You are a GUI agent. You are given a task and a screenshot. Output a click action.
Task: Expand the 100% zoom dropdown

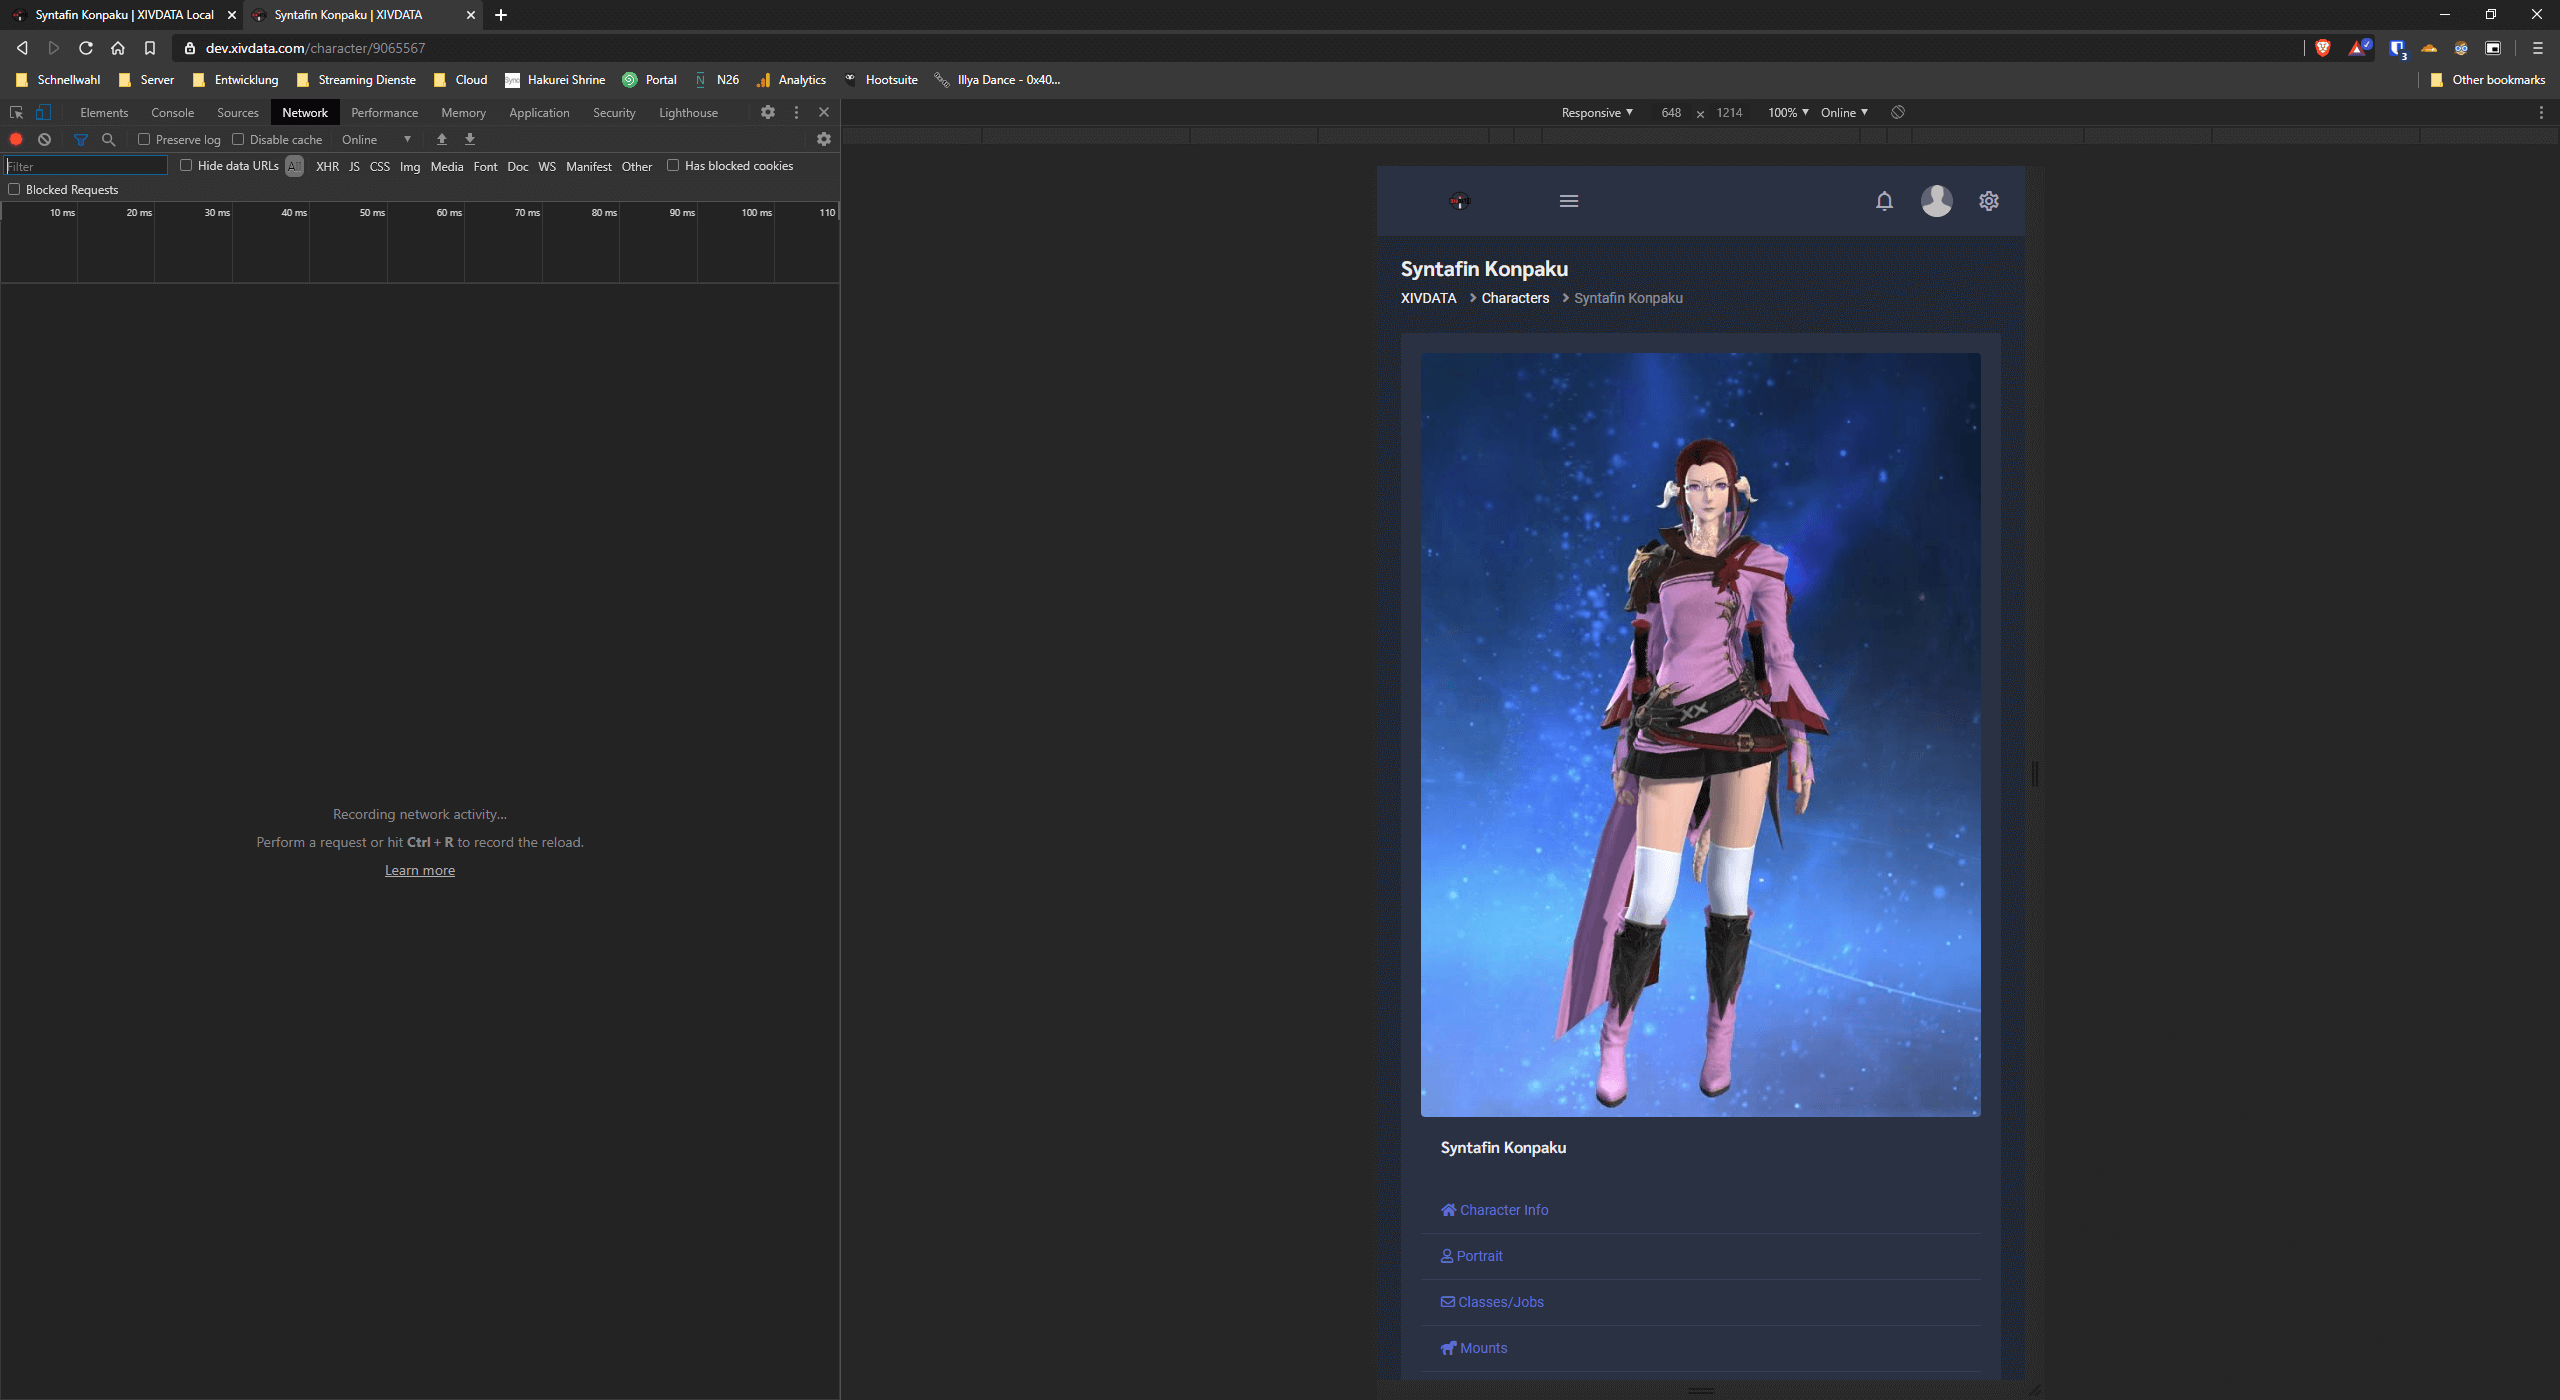tap(1788, 113)
